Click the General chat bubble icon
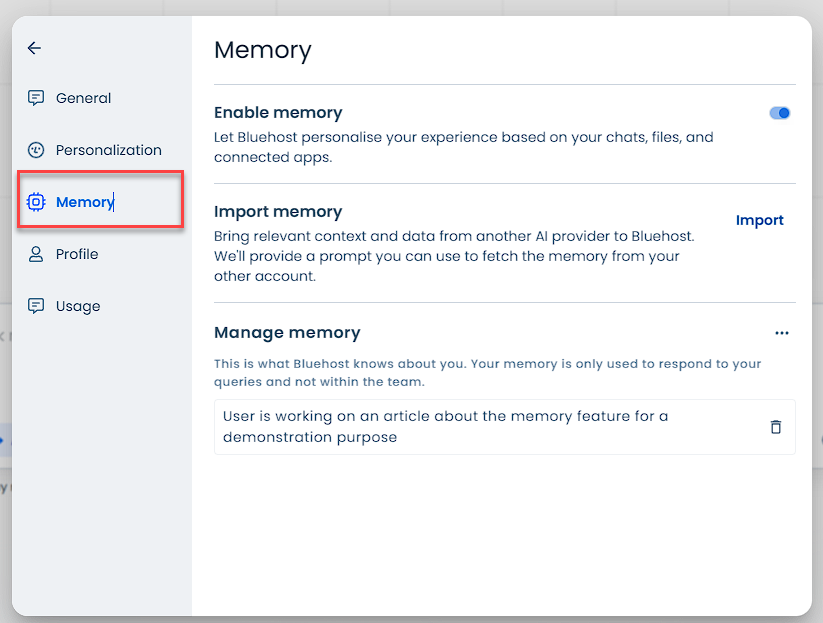The image size is (823, 623). click(x=36, y=98)
